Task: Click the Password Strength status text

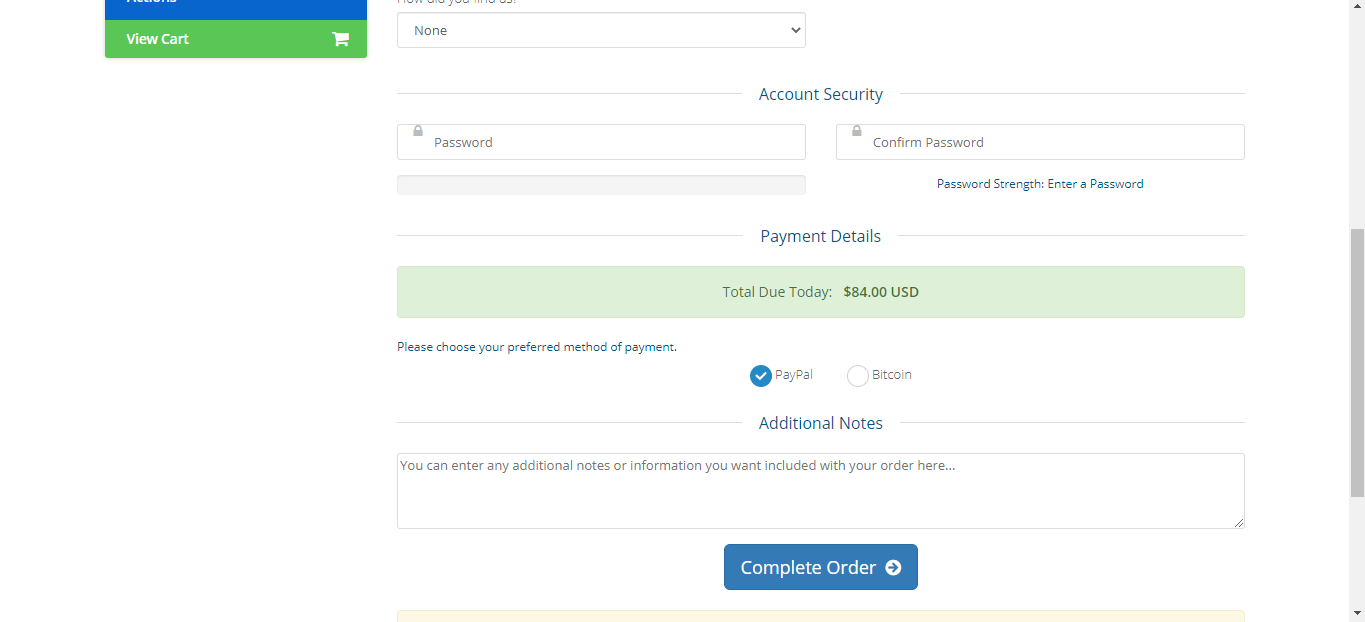Action: (x=1040, y=184)
